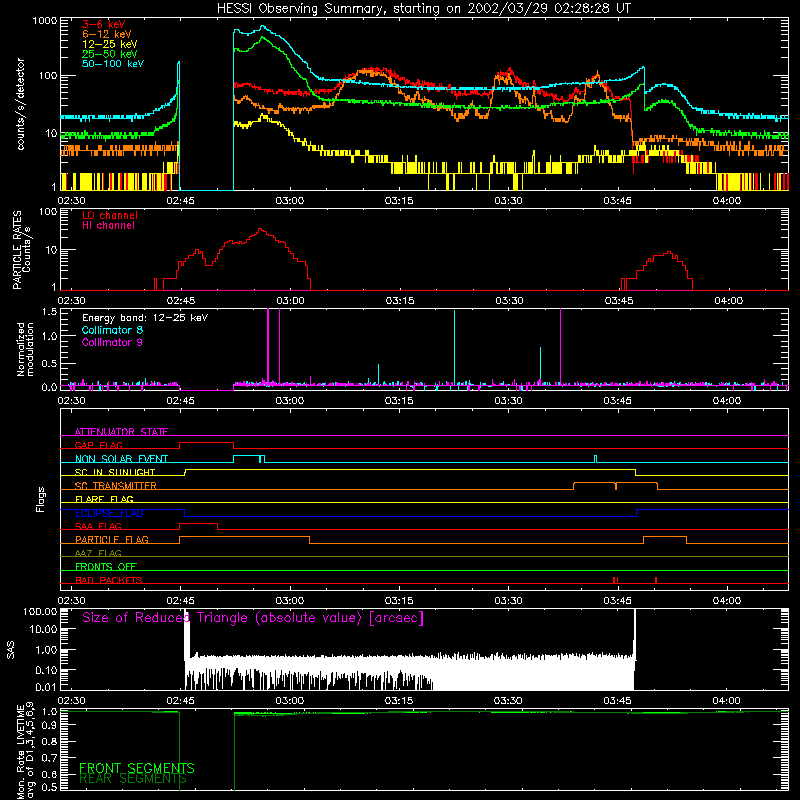Click the SC IN SUNLIGHT flag label
This screenshot has height=800, width=800.
115,472
